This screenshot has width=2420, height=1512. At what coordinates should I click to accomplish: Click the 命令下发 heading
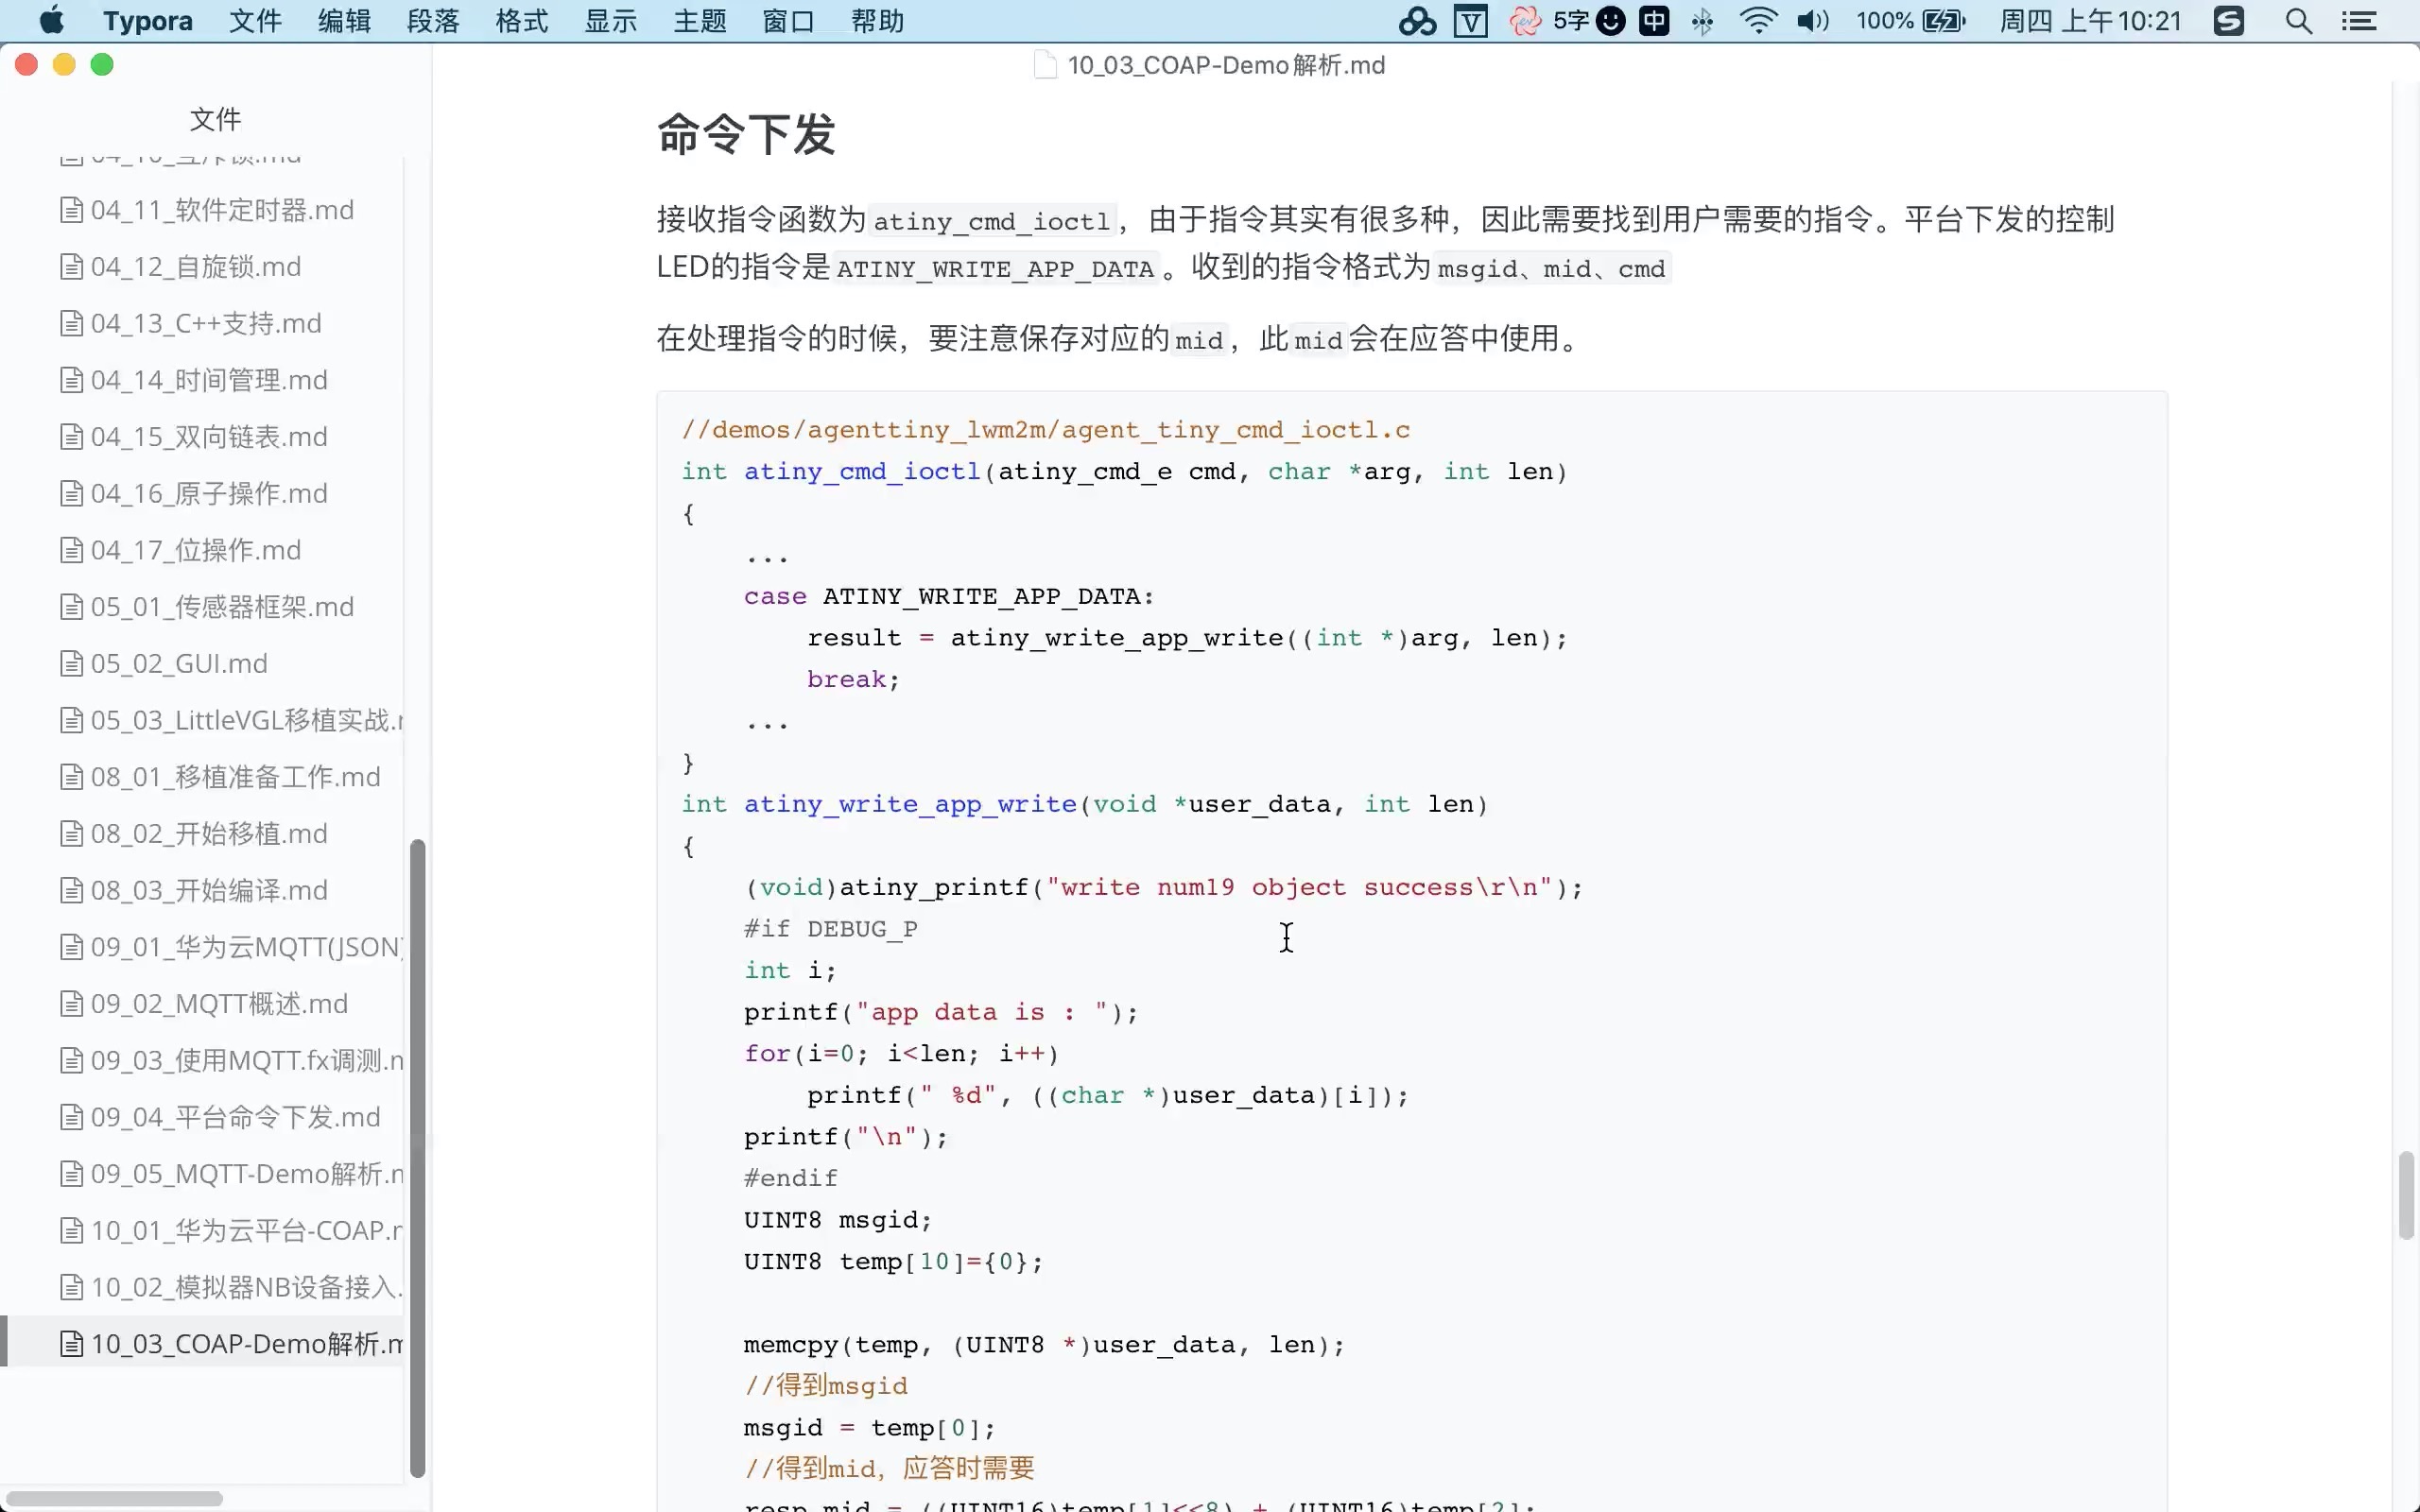tap(745, 134)
